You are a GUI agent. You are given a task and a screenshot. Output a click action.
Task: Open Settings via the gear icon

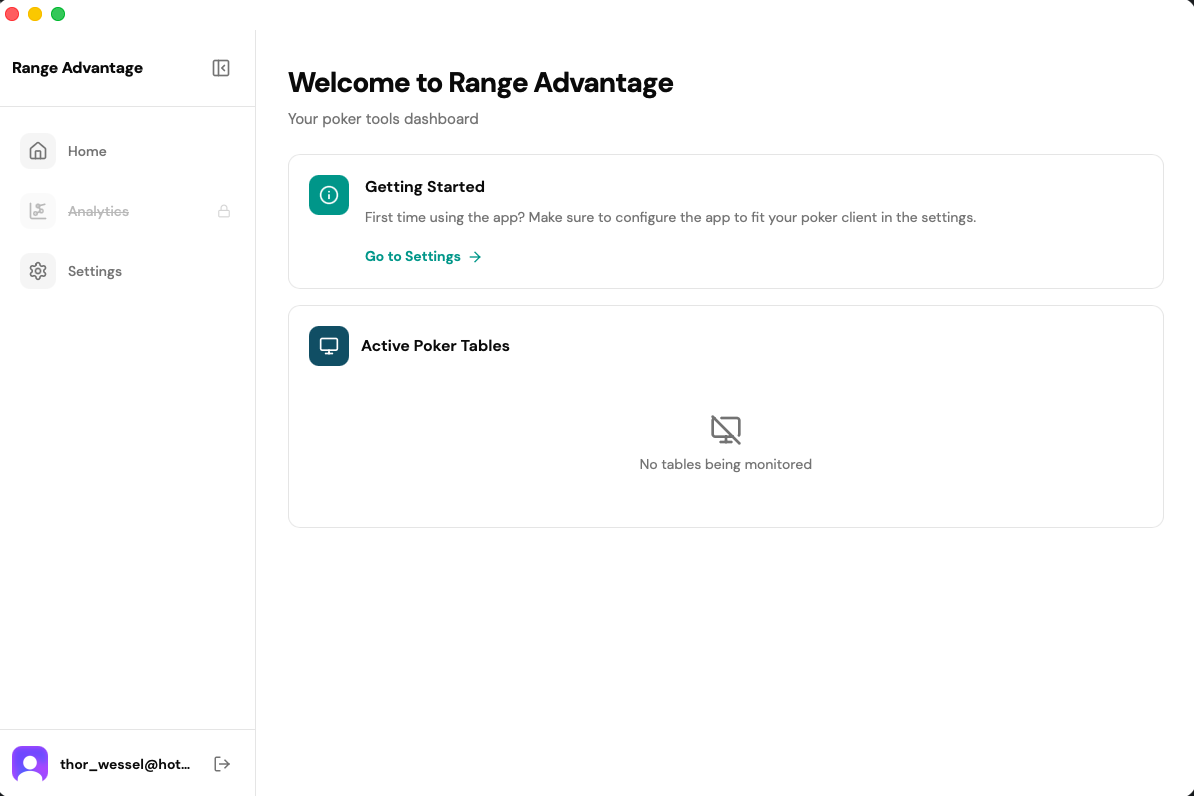coord(37,271)
